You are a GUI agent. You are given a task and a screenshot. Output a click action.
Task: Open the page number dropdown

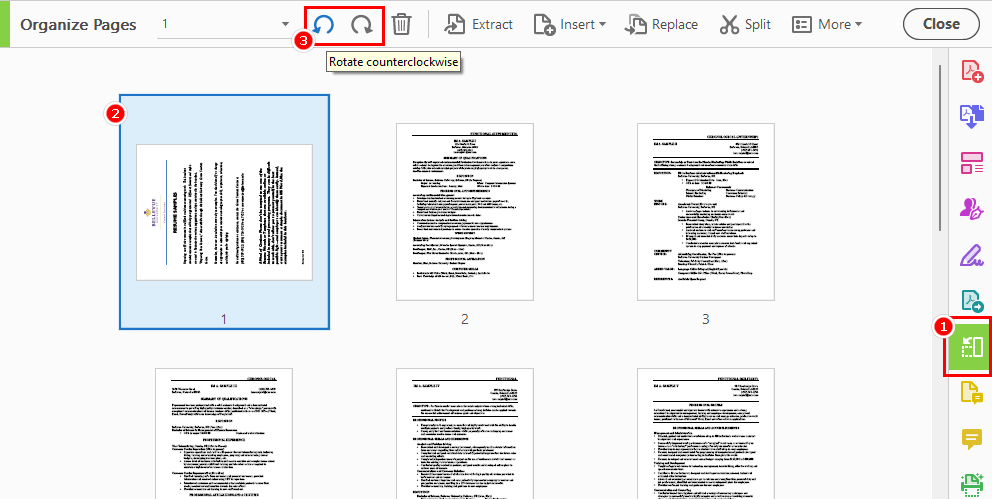pyautogui.click(x=285, y=25)
